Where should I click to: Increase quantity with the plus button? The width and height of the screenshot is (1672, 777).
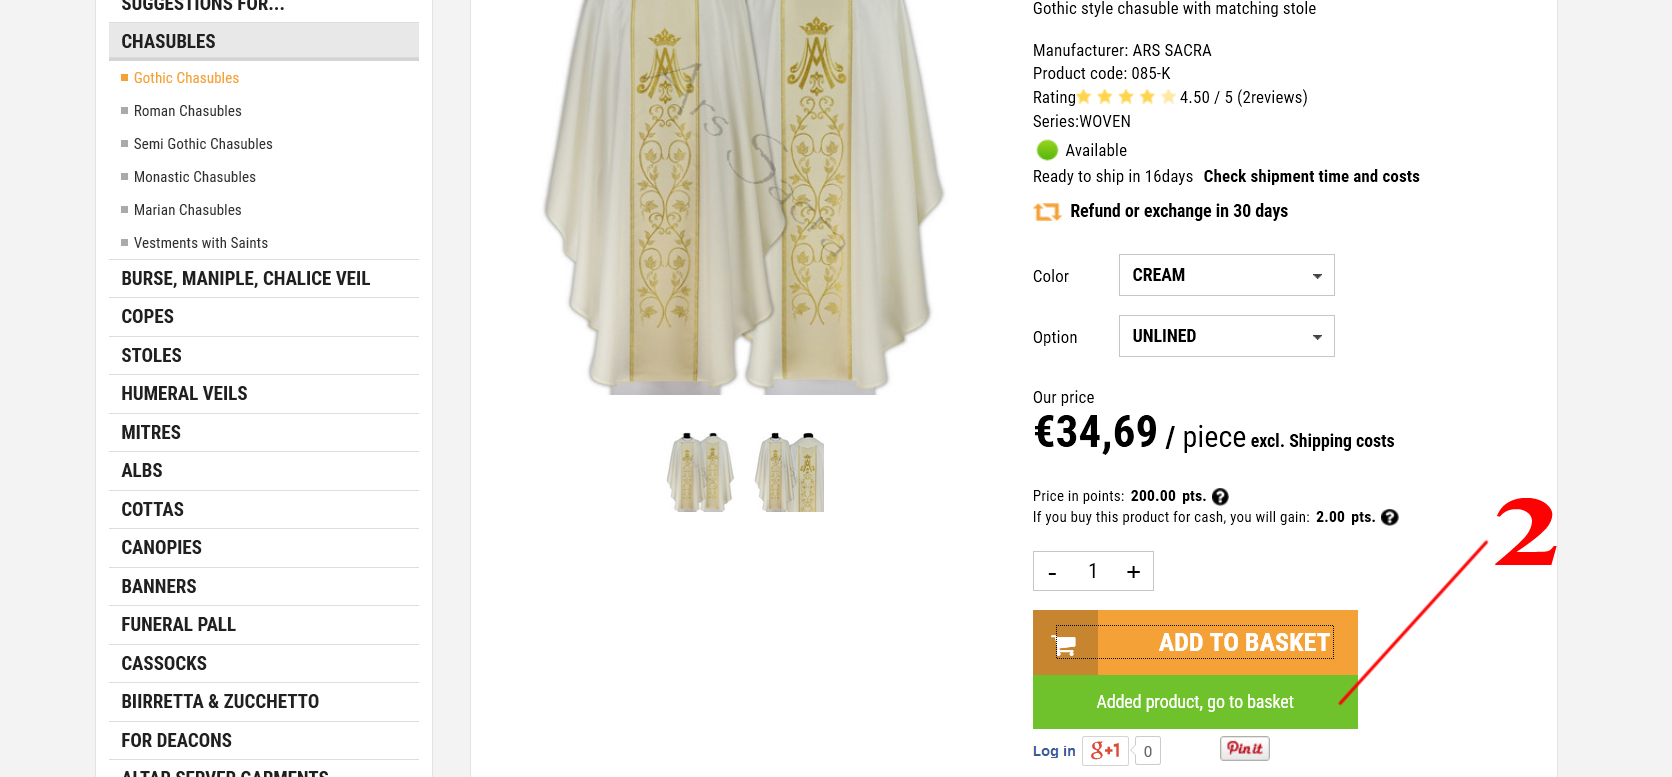click(1133, 572)
